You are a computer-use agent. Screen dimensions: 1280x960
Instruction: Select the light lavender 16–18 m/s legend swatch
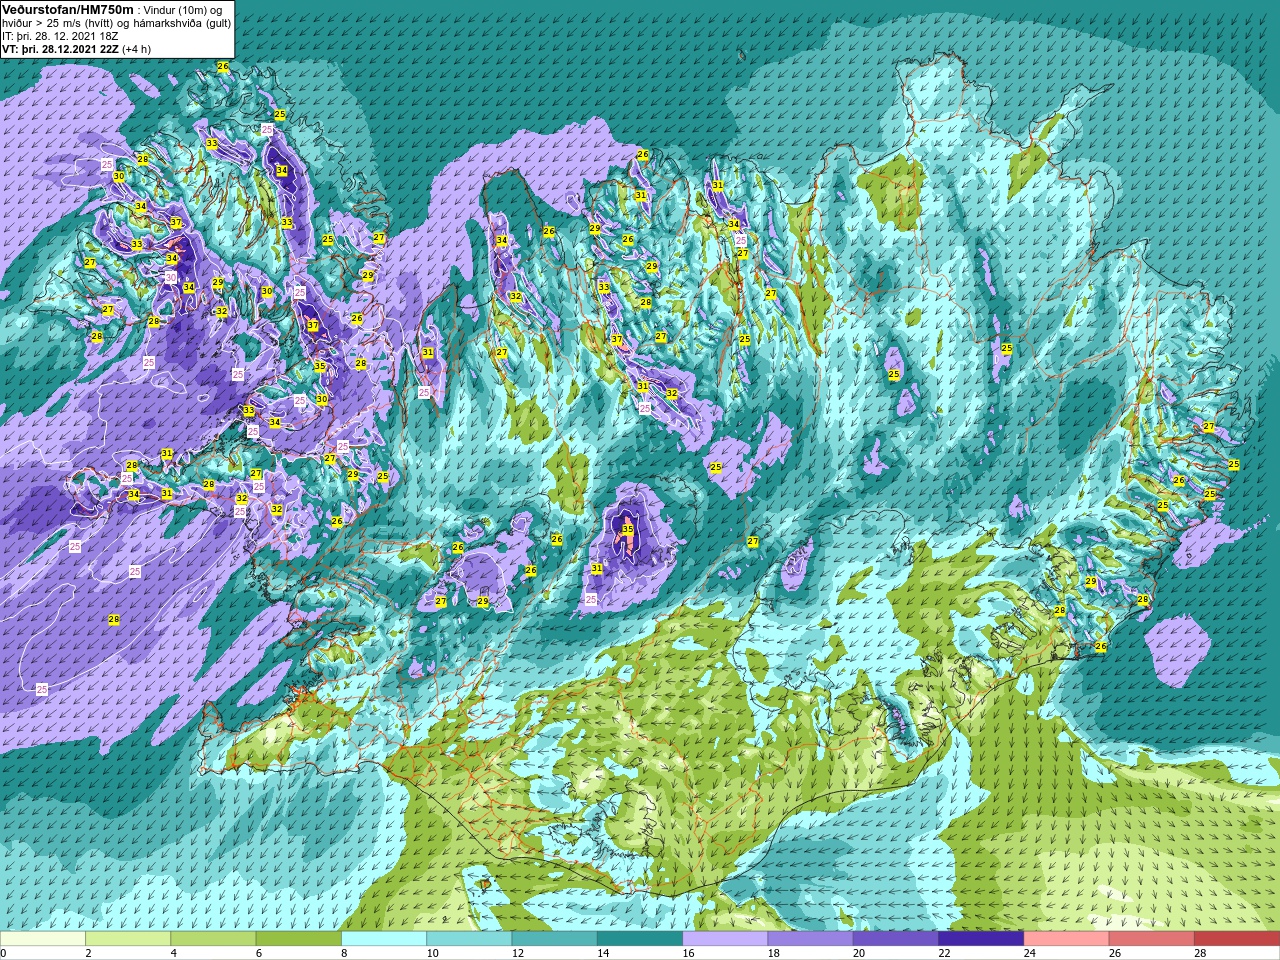(725, 939)
